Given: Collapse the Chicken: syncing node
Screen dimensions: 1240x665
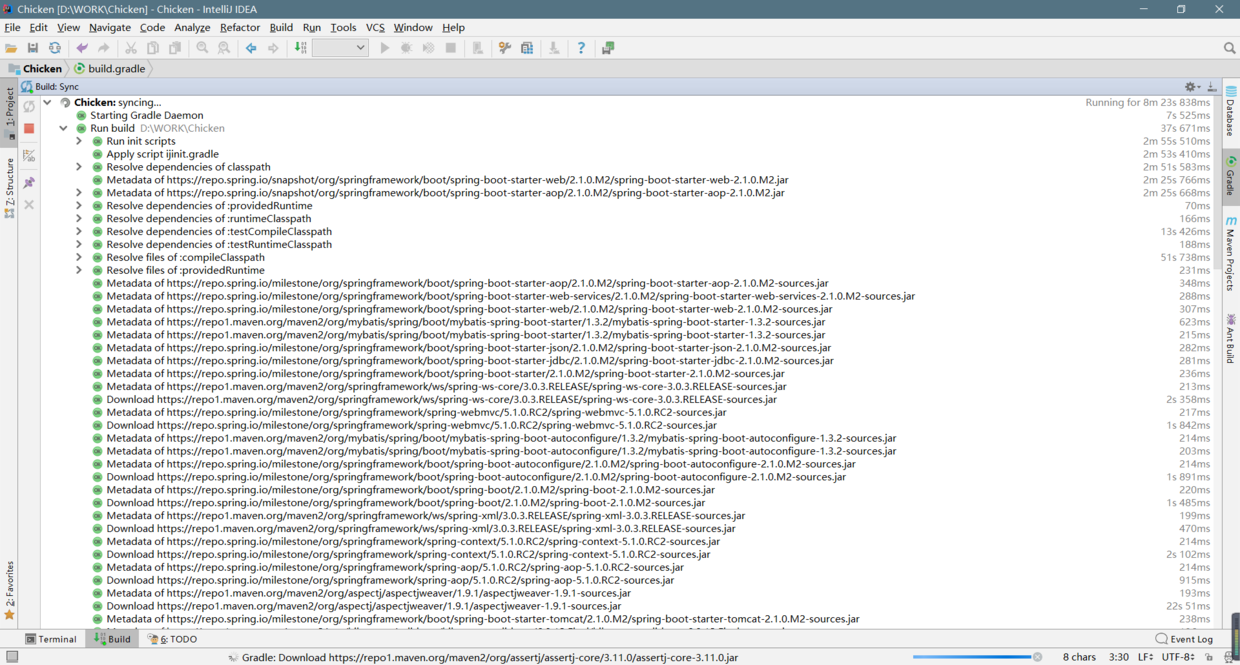Looking at the screenshot, I should click(47, 103).
